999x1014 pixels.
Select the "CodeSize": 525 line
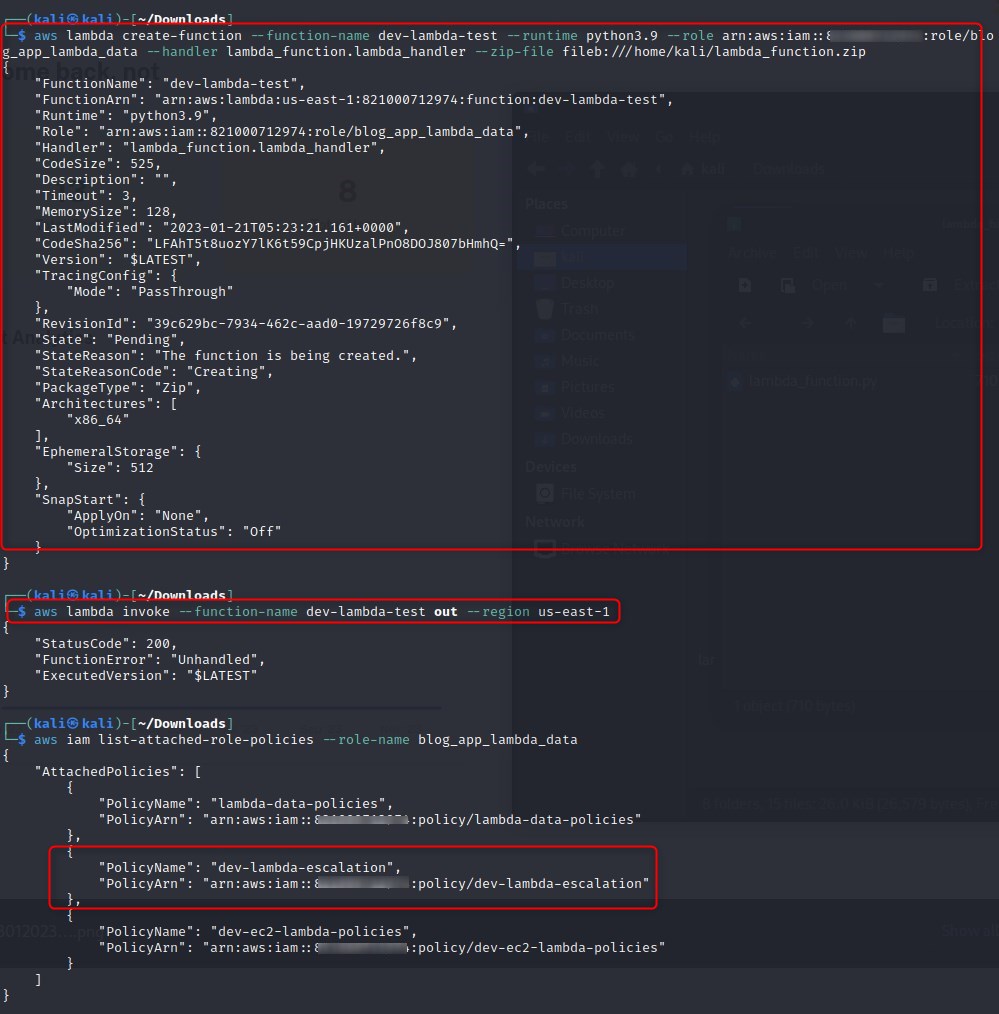pyautogui.click(x=98, y=164)
